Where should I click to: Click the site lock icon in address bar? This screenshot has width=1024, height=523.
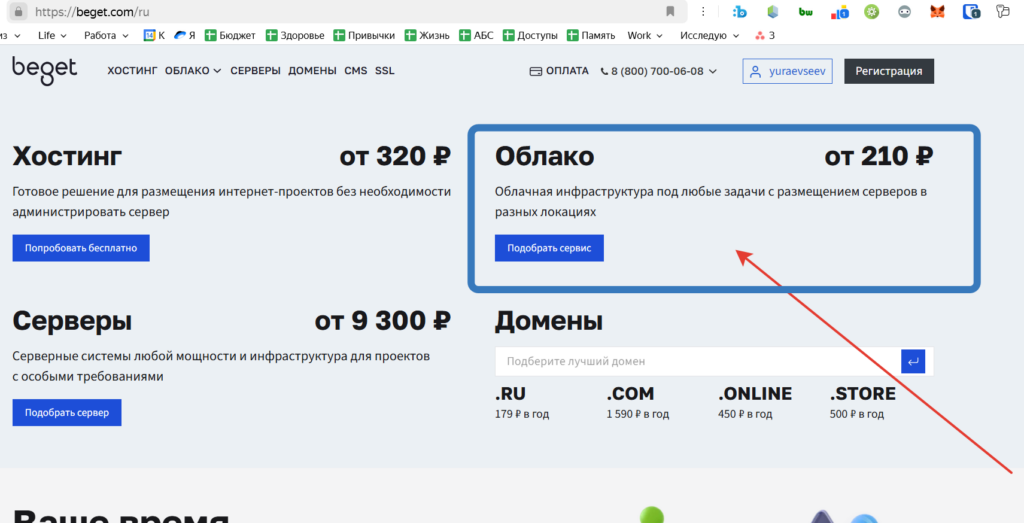pos(18,12)
